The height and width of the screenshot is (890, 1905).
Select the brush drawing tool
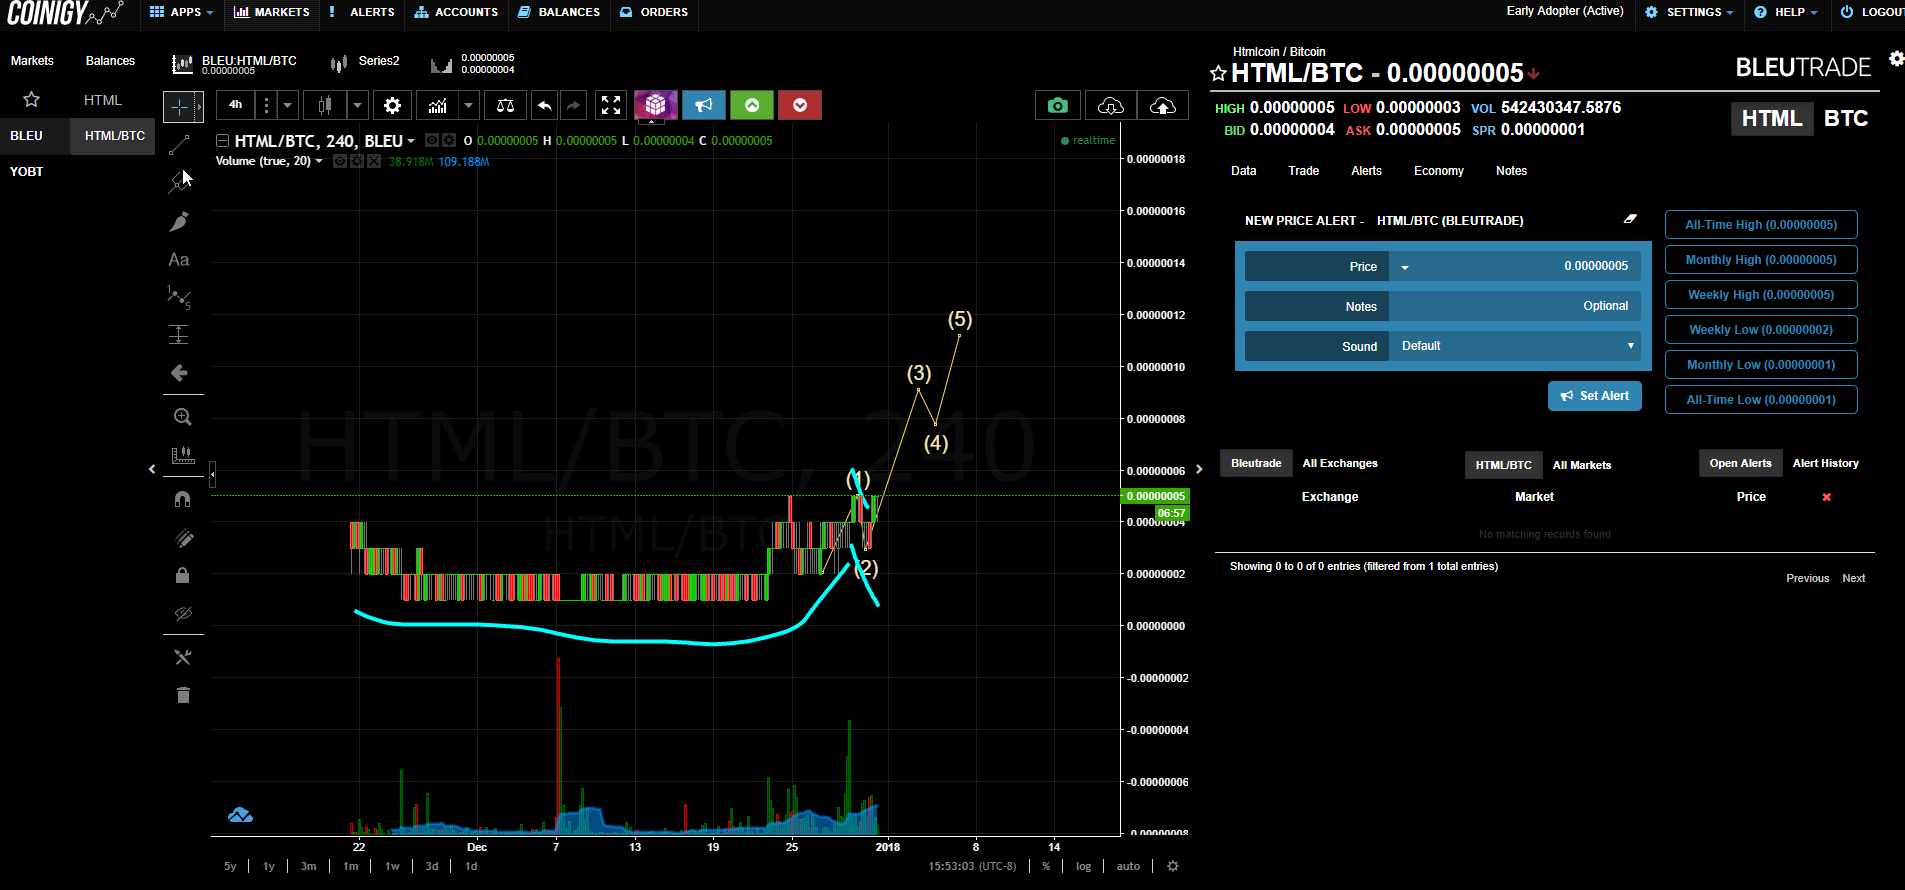click(x=179, y=222)
